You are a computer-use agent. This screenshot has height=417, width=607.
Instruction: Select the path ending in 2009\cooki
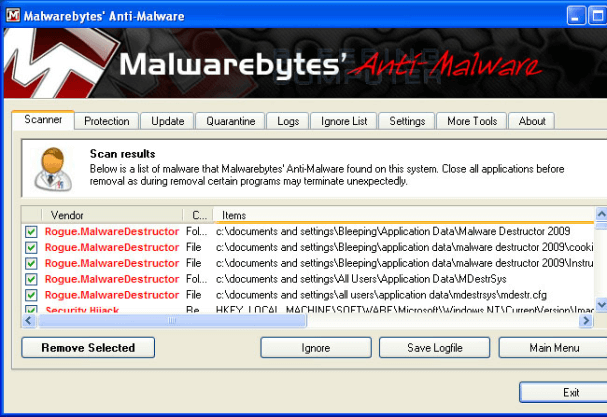(404, 247)
